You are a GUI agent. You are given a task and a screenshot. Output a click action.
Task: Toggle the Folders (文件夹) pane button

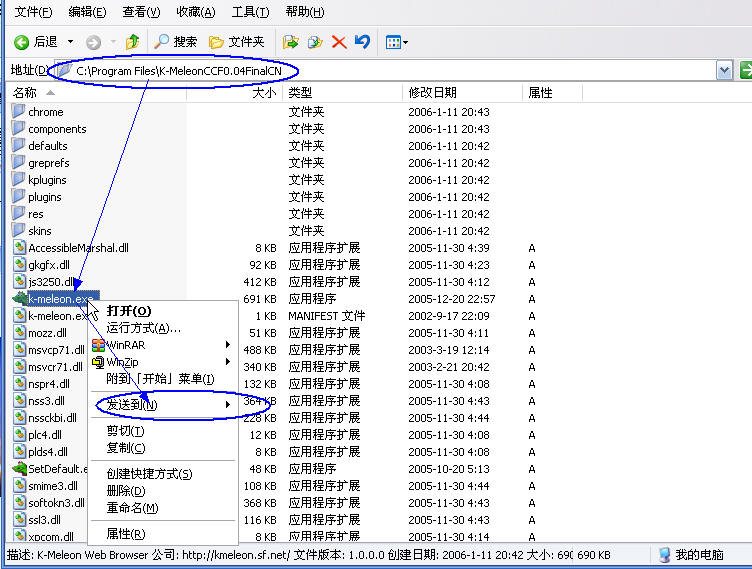tap(237, 42)
